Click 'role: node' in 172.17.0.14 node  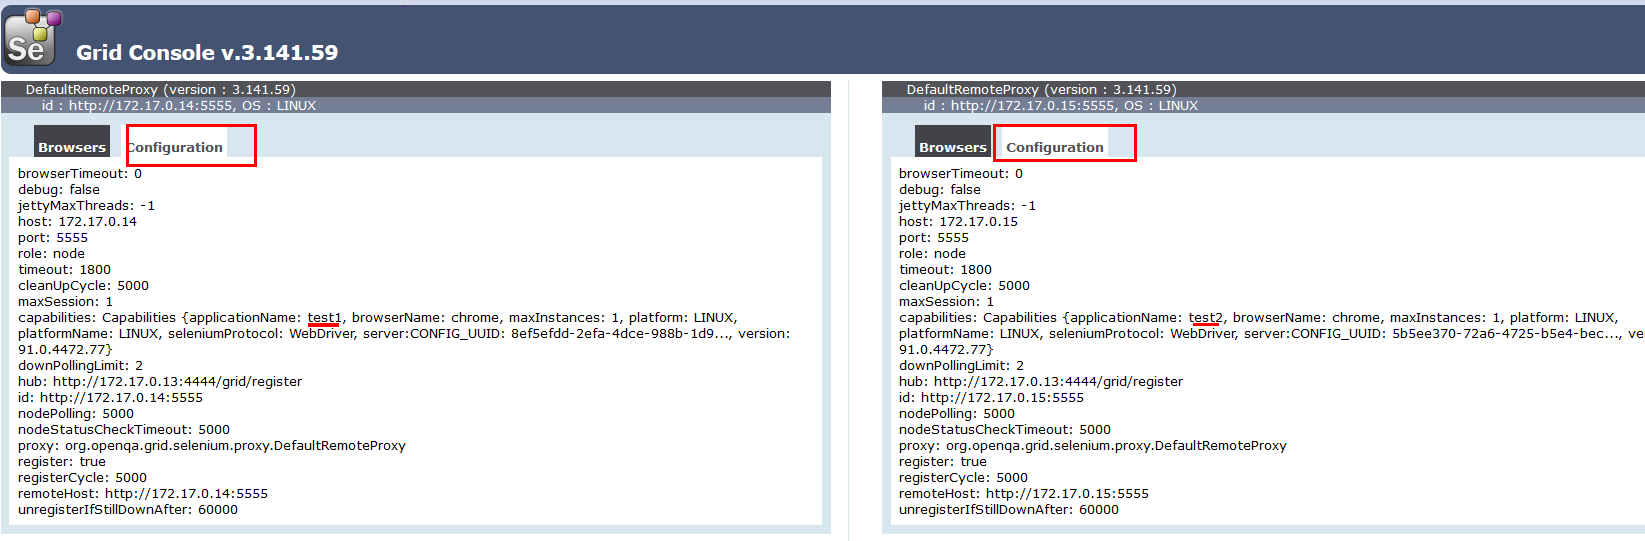[x=51, y=254]
